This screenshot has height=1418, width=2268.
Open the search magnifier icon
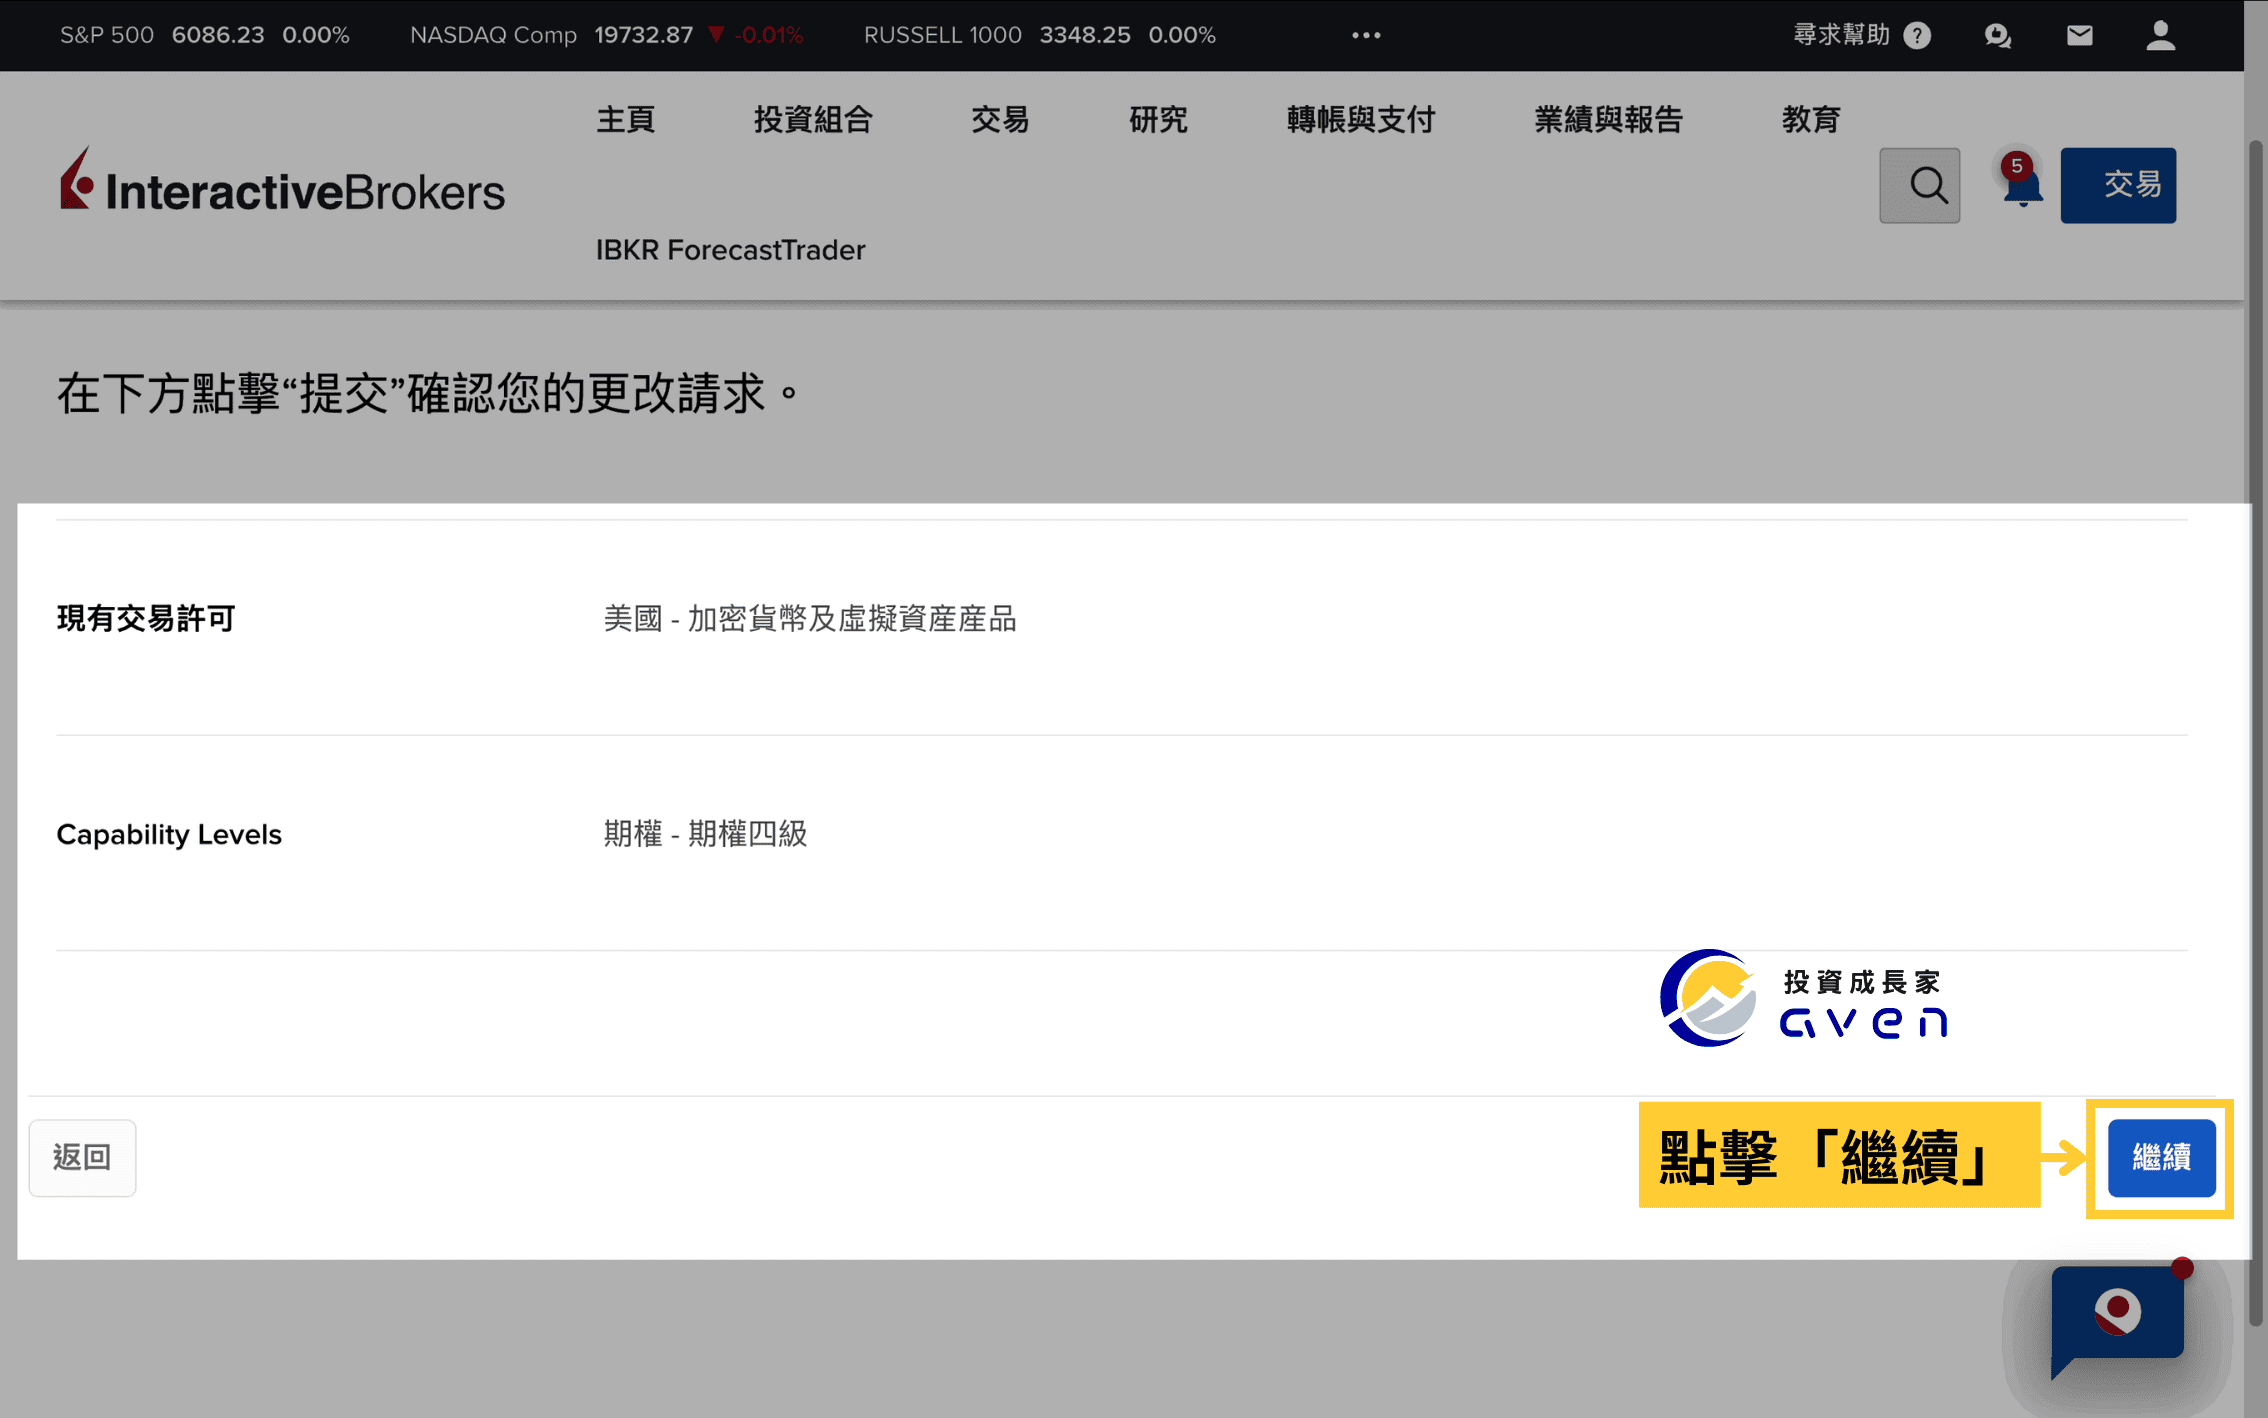coord(1920,185)
